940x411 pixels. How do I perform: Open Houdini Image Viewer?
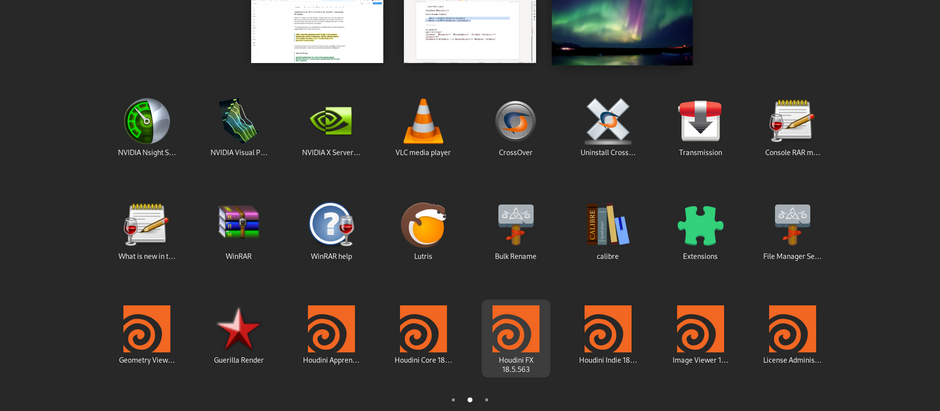pos(700,329)
